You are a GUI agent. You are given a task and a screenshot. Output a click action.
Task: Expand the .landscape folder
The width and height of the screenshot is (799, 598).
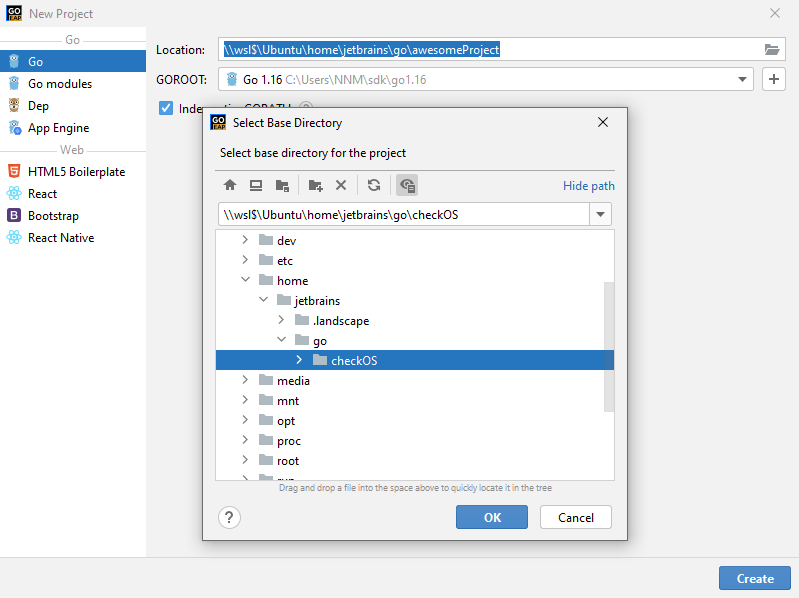coord(281,320)
